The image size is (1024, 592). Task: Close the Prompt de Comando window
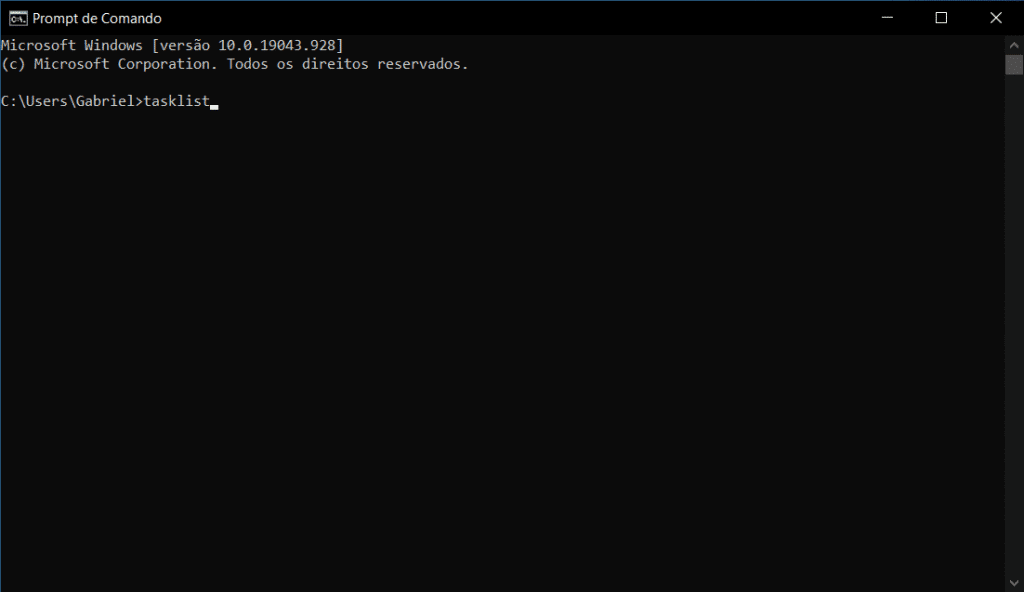996,18
